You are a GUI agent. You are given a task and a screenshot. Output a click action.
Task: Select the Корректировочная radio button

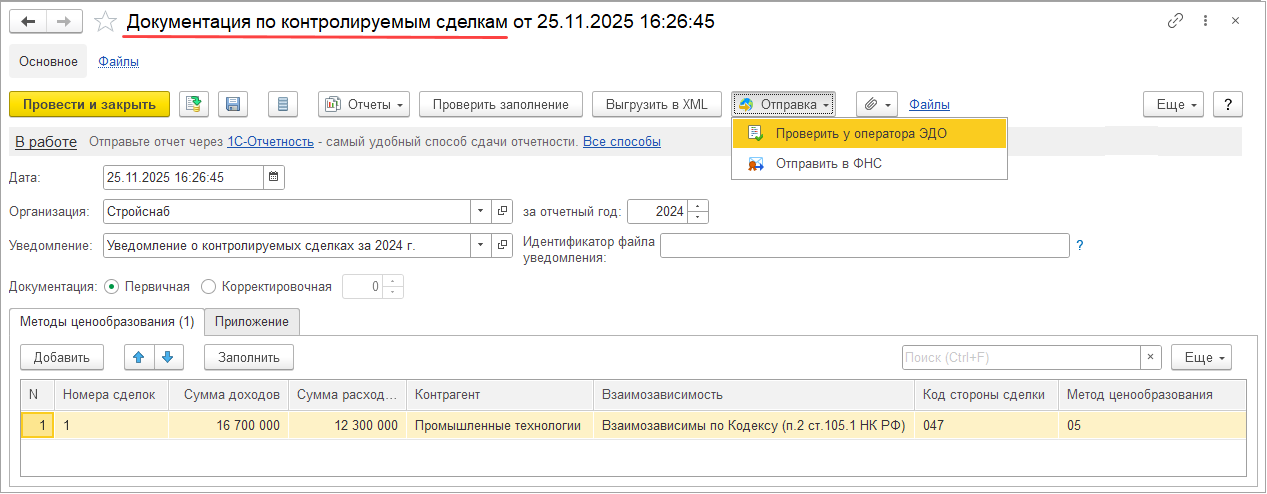[x=209, y=287]
